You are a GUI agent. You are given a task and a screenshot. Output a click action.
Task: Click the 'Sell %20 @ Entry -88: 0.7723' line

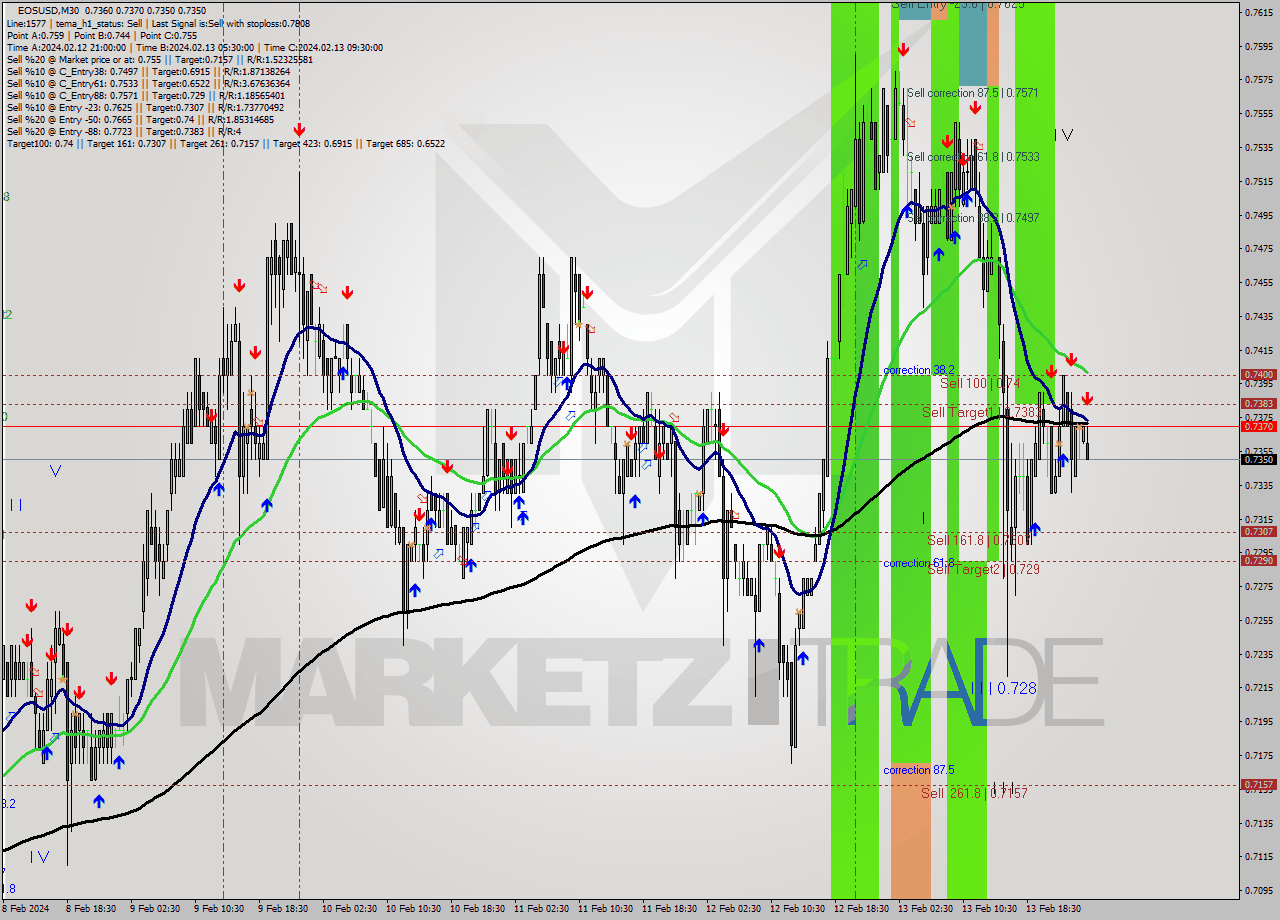coord(124,131)
